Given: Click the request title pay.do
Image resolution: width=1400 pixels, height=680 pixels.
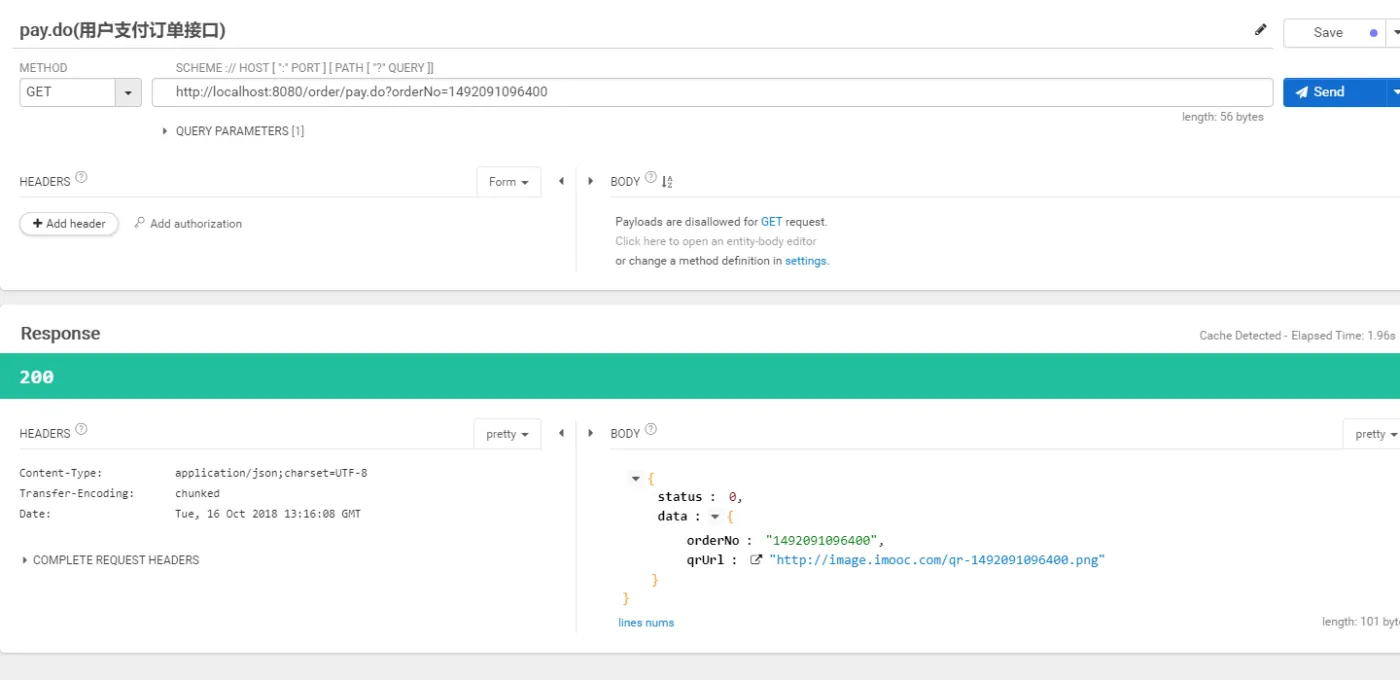Looking at the screenshot, I should (122, 31).
